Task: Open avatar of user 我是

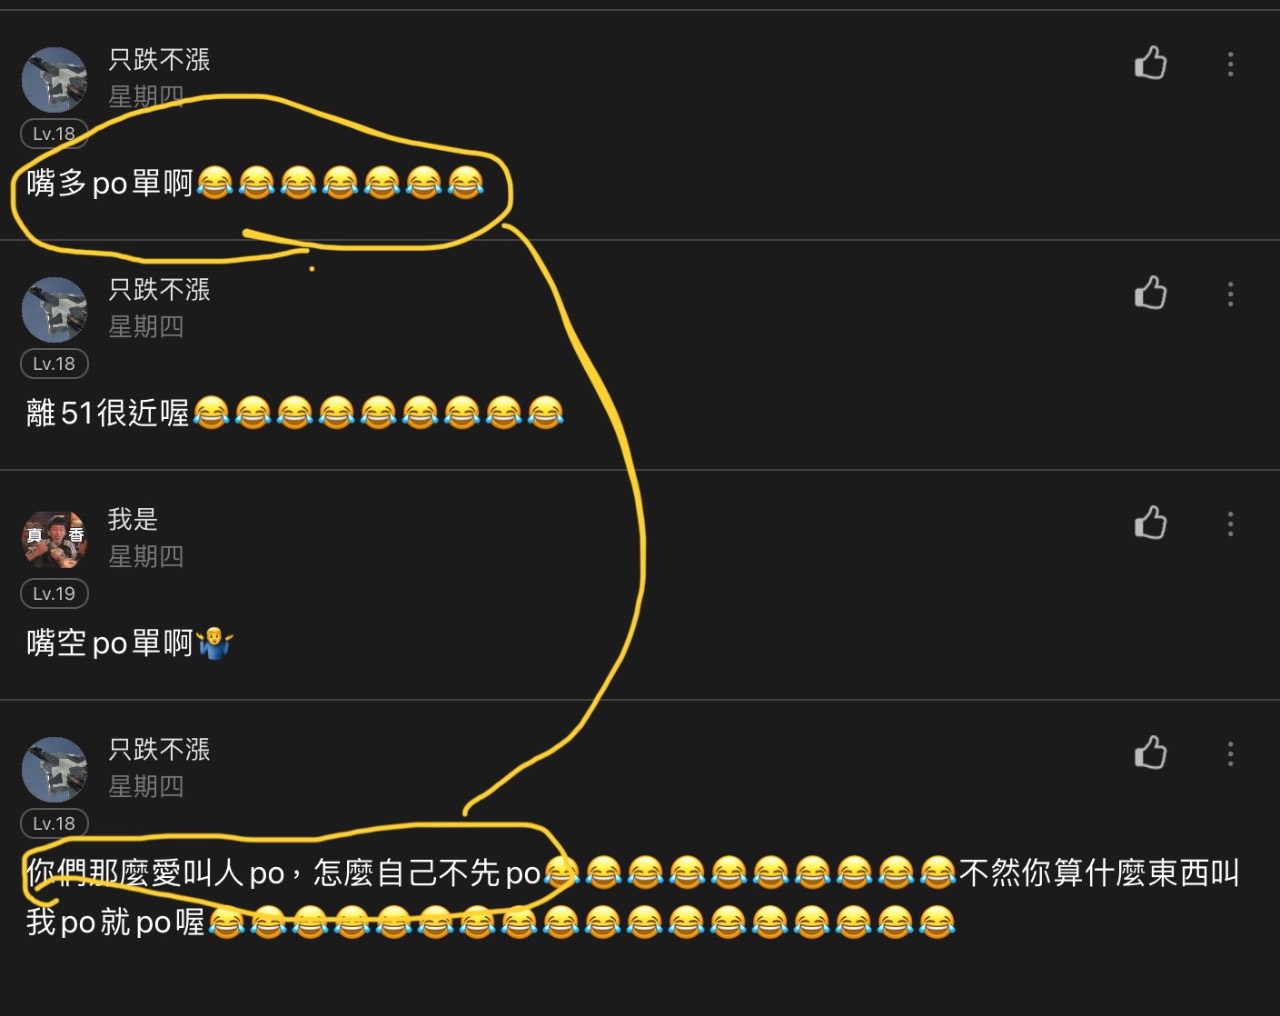Action: (x=55, y=540)
